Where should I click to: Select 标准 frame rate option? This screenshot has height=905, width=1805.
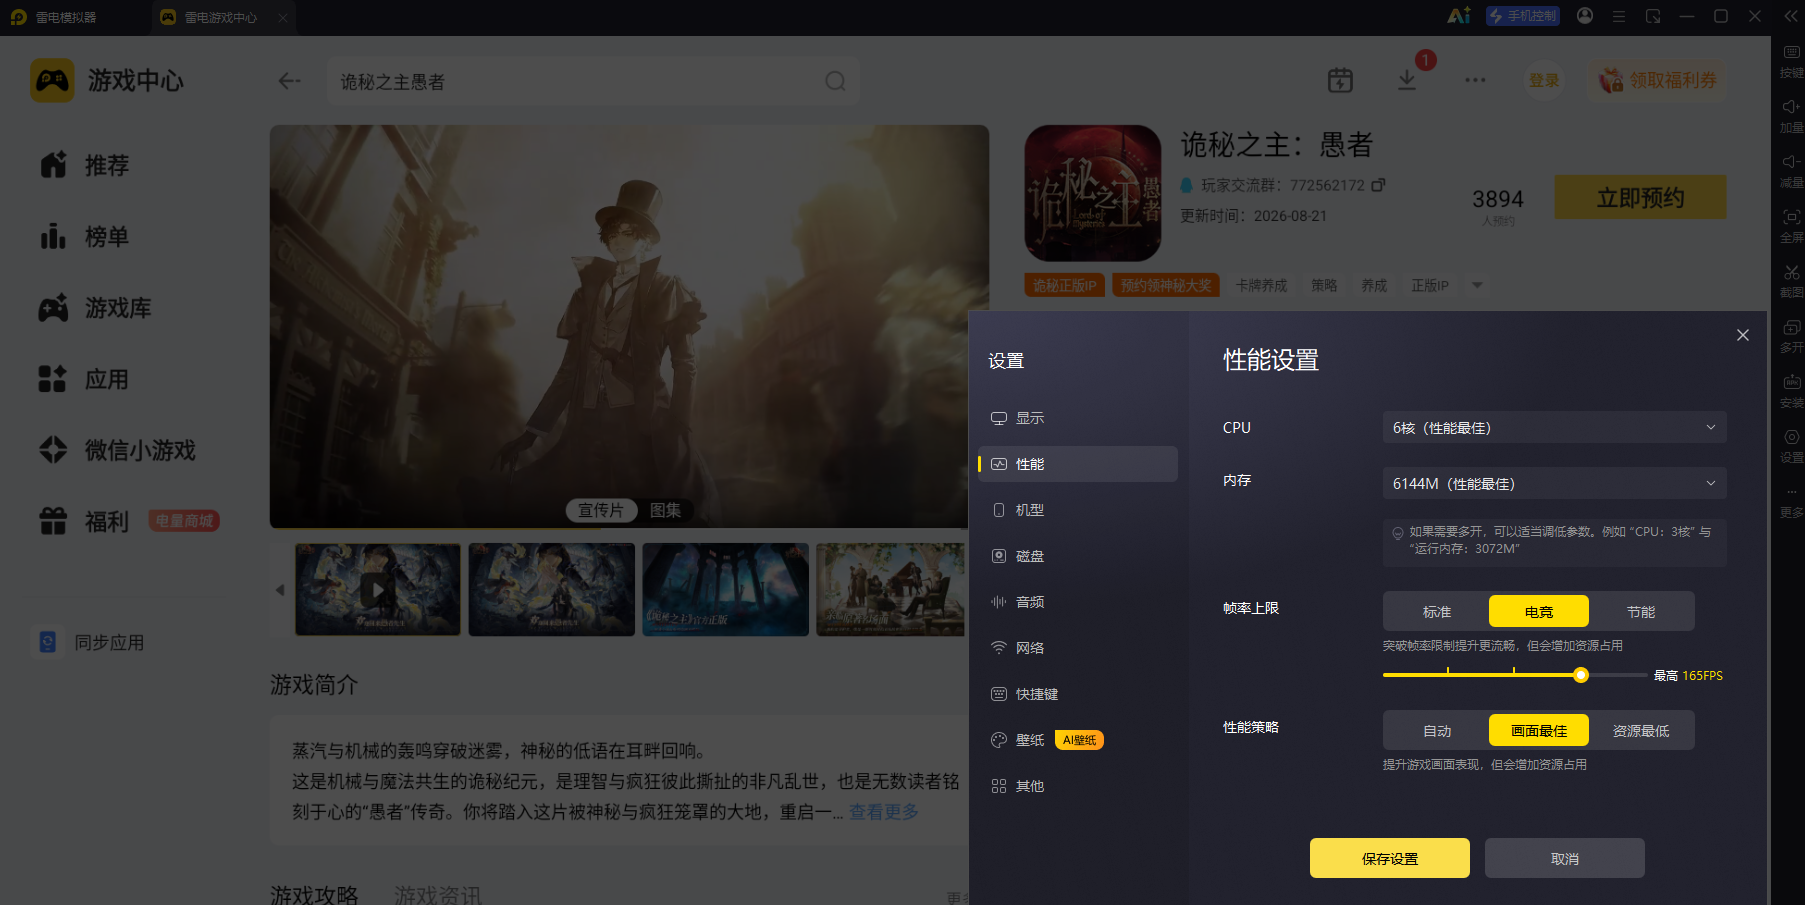(1437, 611)
